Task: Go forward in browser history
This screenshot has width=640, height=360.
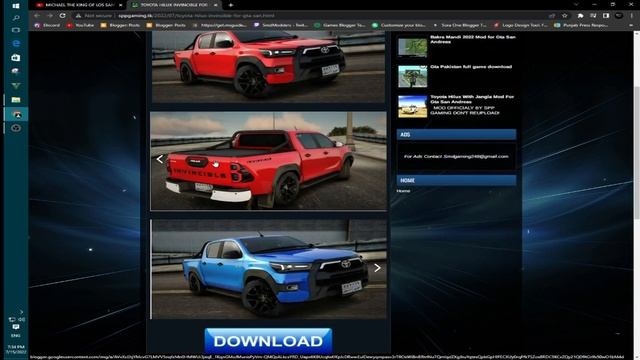Action: pos(50,16)
